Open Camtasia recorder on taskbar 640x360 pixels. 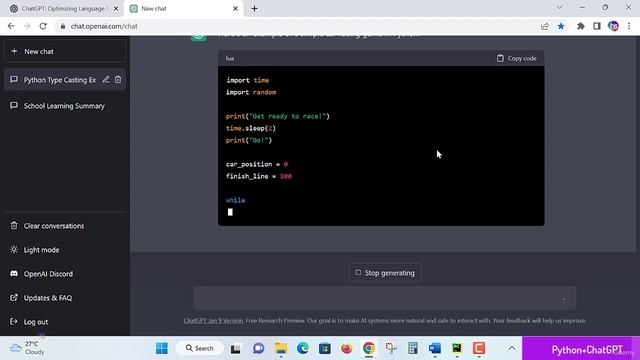point(479,348)
